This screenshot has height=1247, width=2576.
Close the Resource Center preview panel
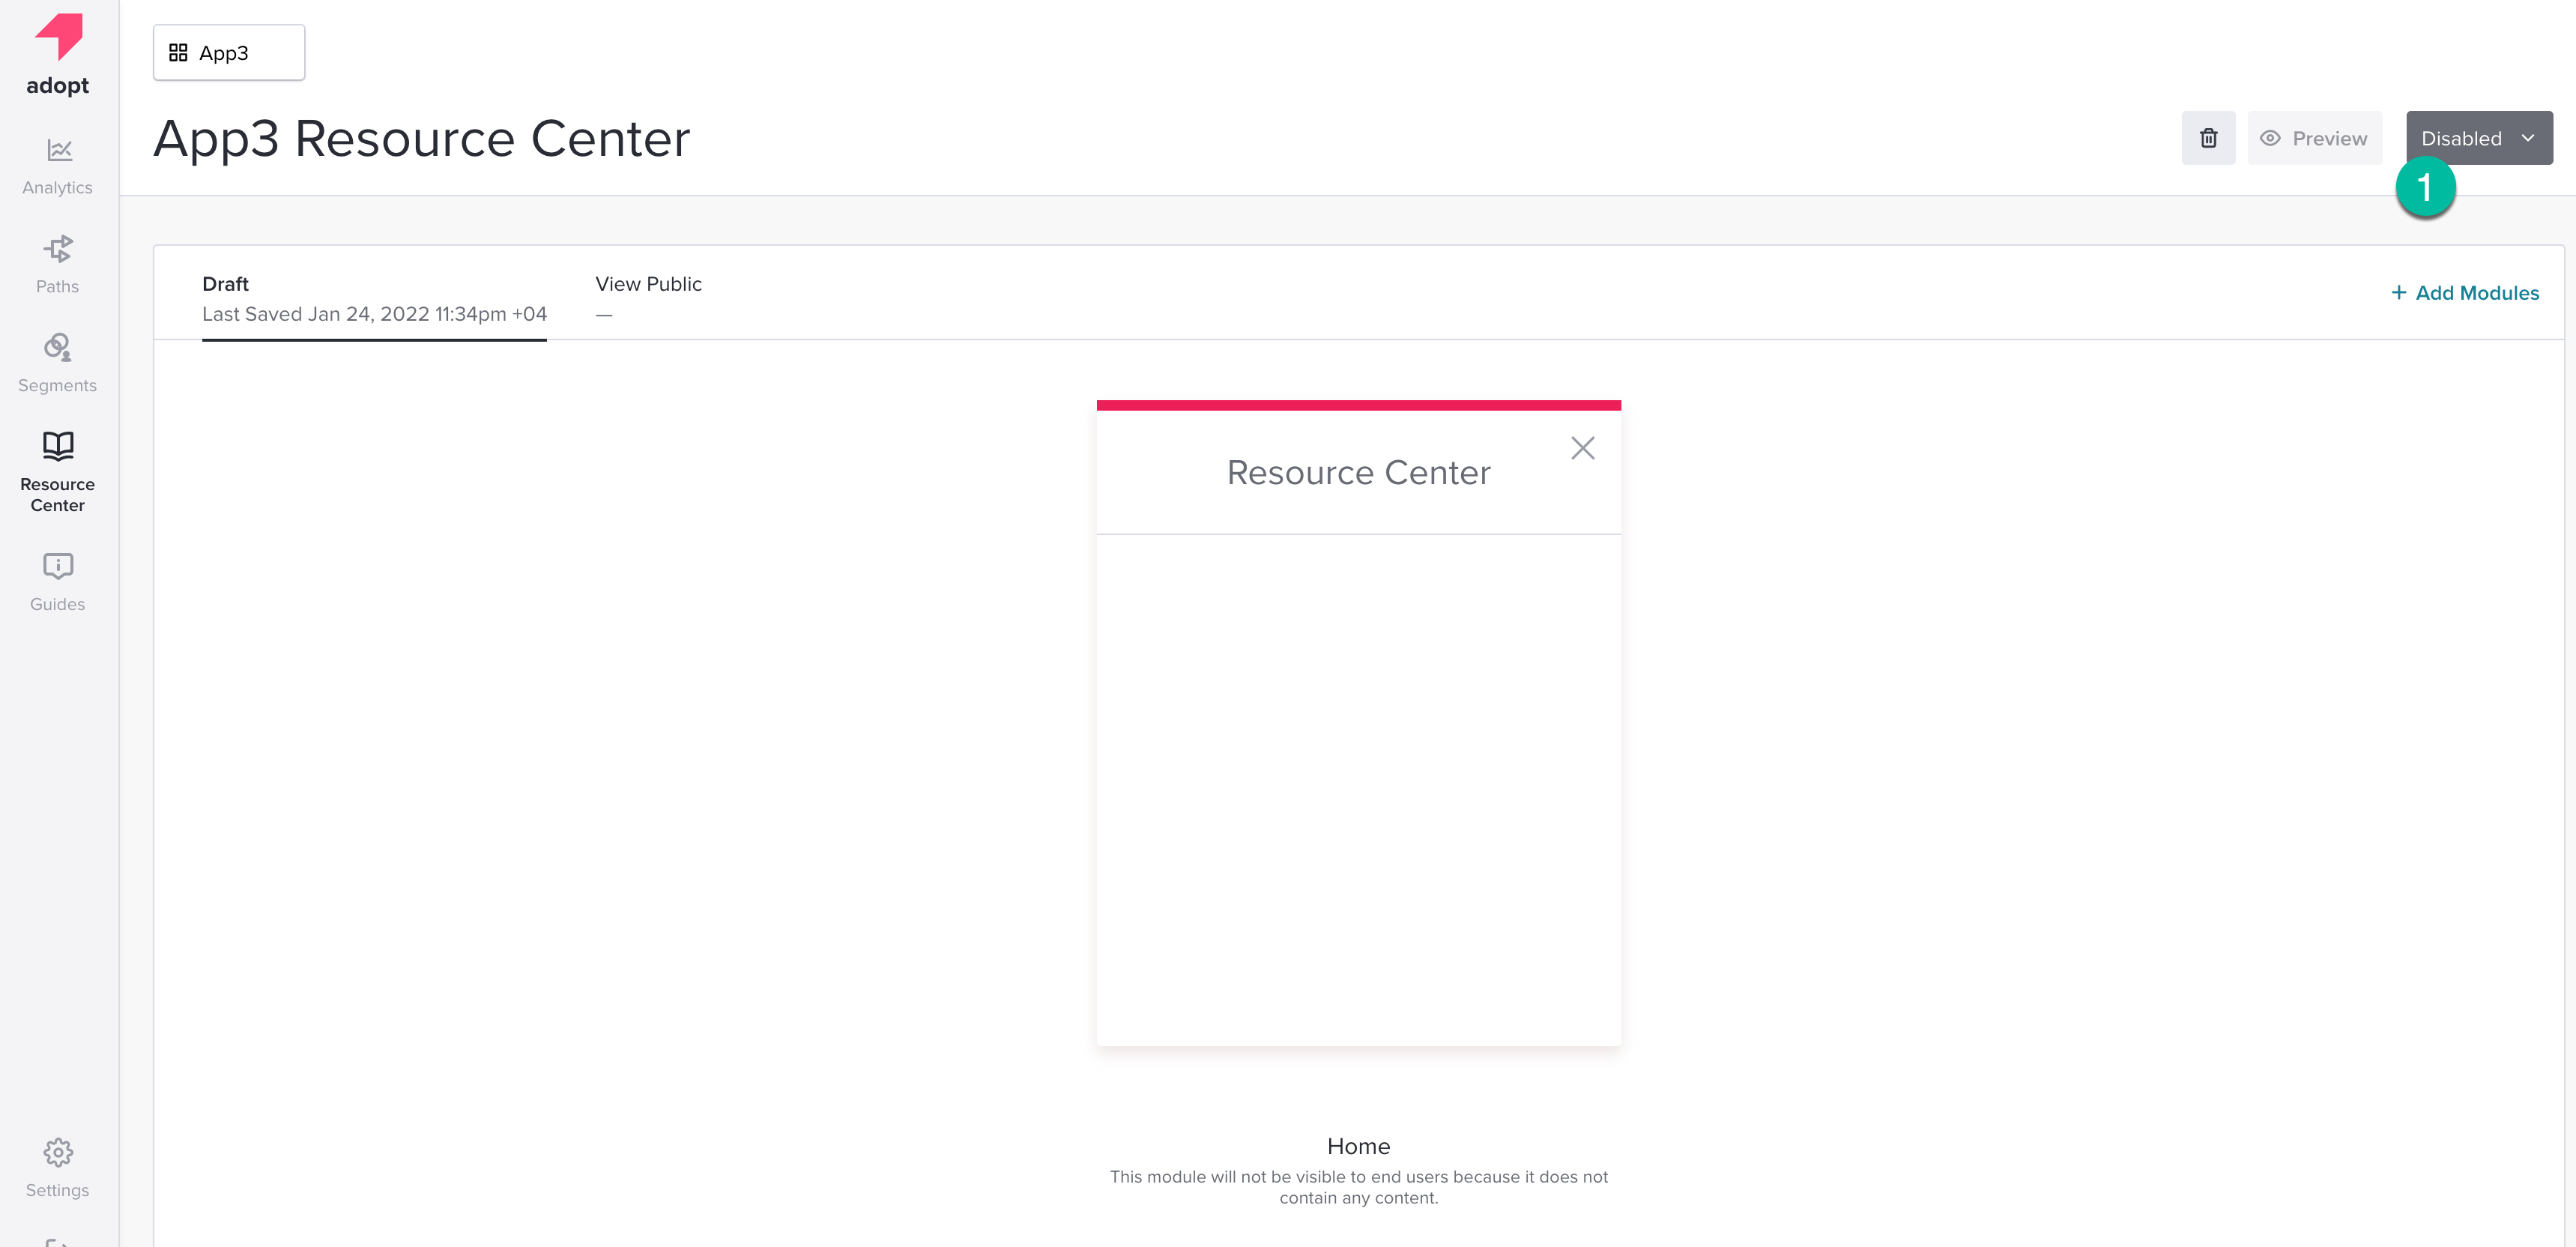tap(1583, 448)
